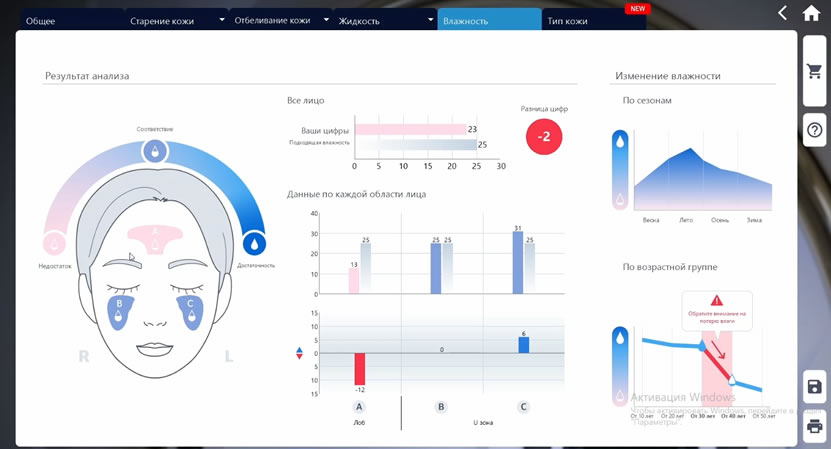Expand the Отбеливание кожи dropdown arrow

click(x=327, y=20)
